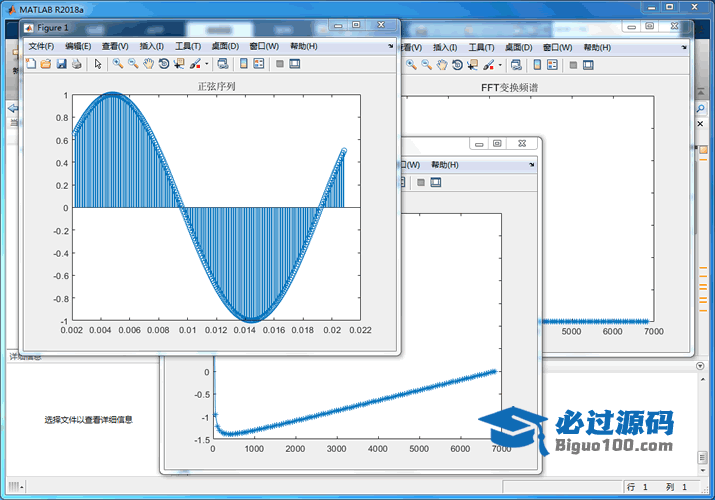Select Data Cursor tool in FFT figure window
The image size is (715, 500).
472,65
